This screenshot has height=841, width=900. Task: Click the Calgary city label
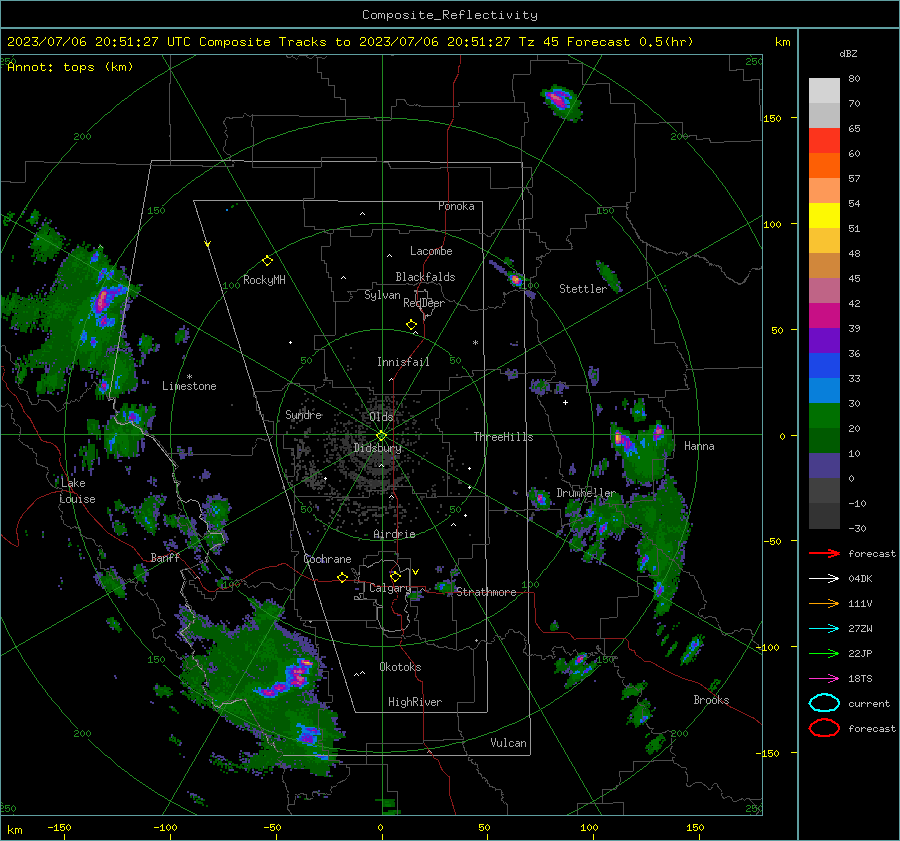[x=390, y=588]
